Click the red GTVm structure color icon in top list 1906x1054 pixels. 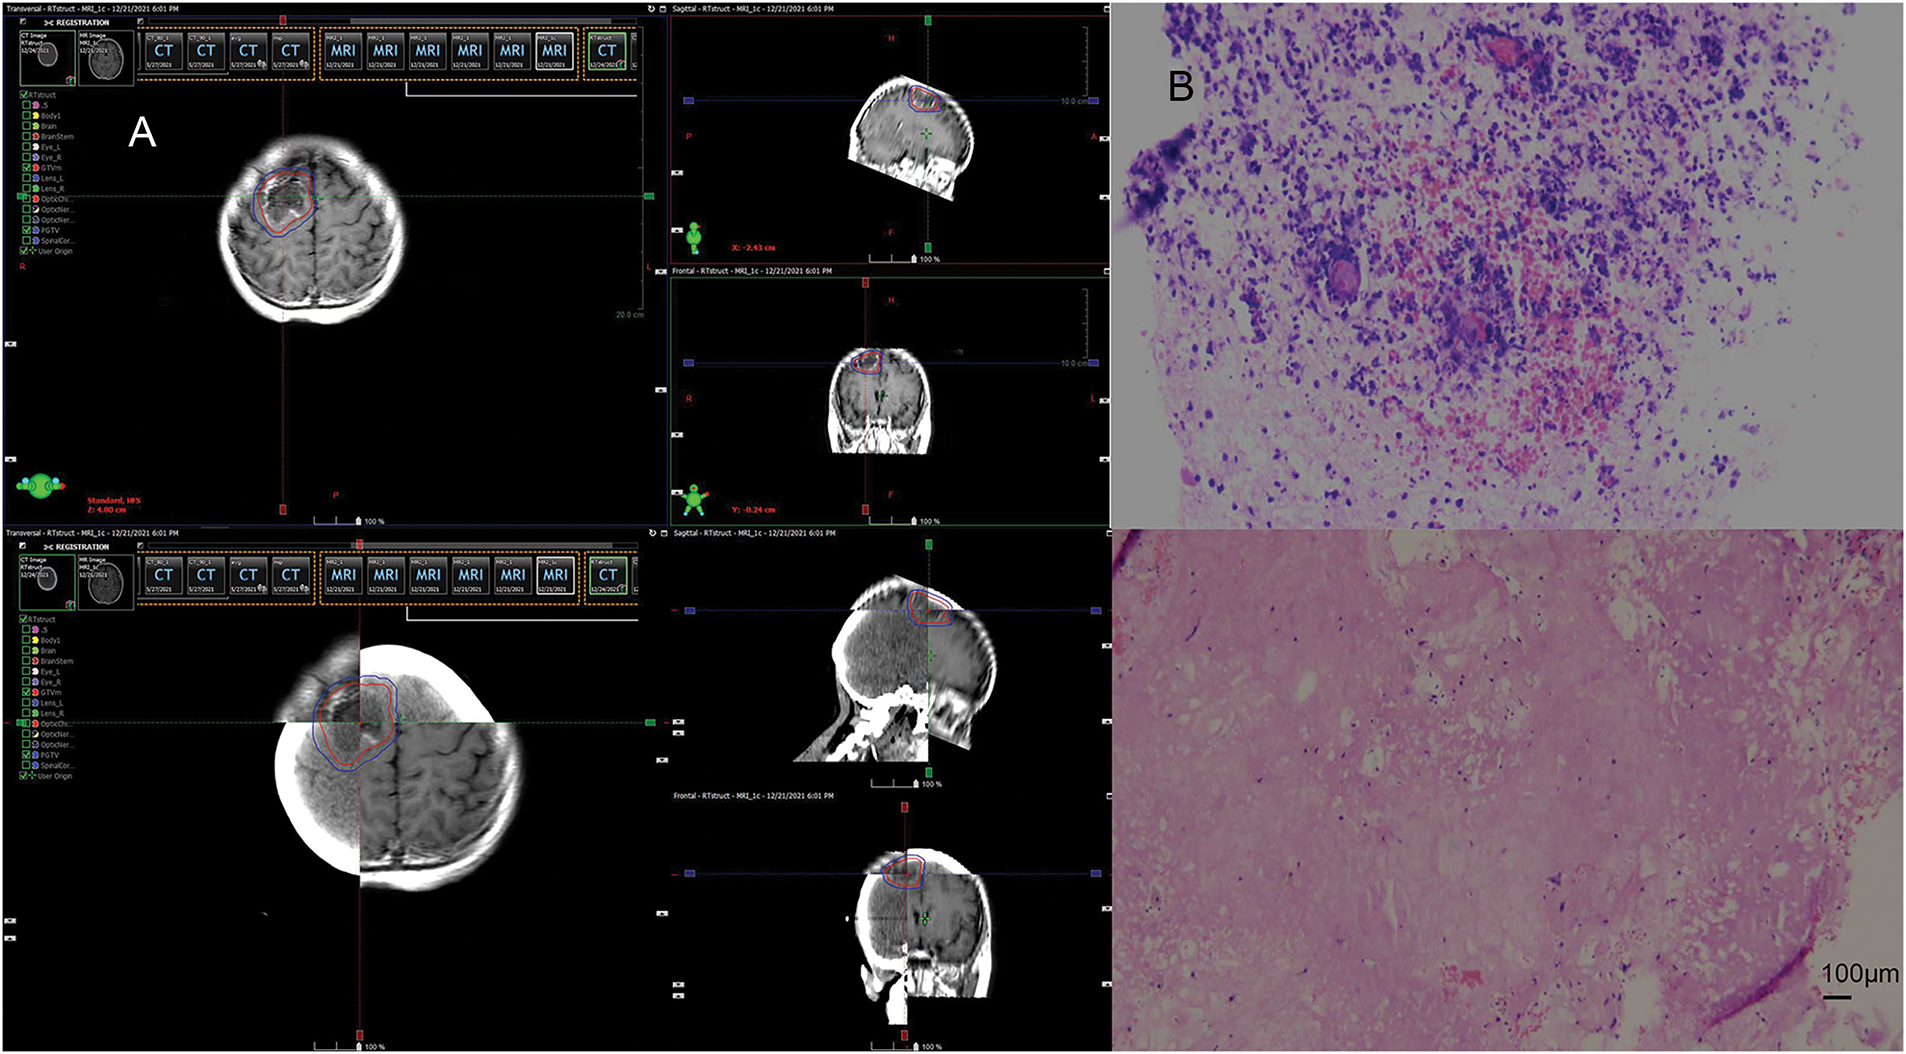[36, 168]
